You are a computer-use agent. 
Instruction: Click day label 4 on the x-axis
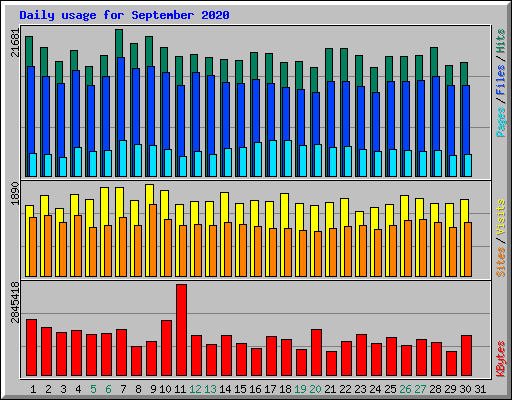point(78,389)
